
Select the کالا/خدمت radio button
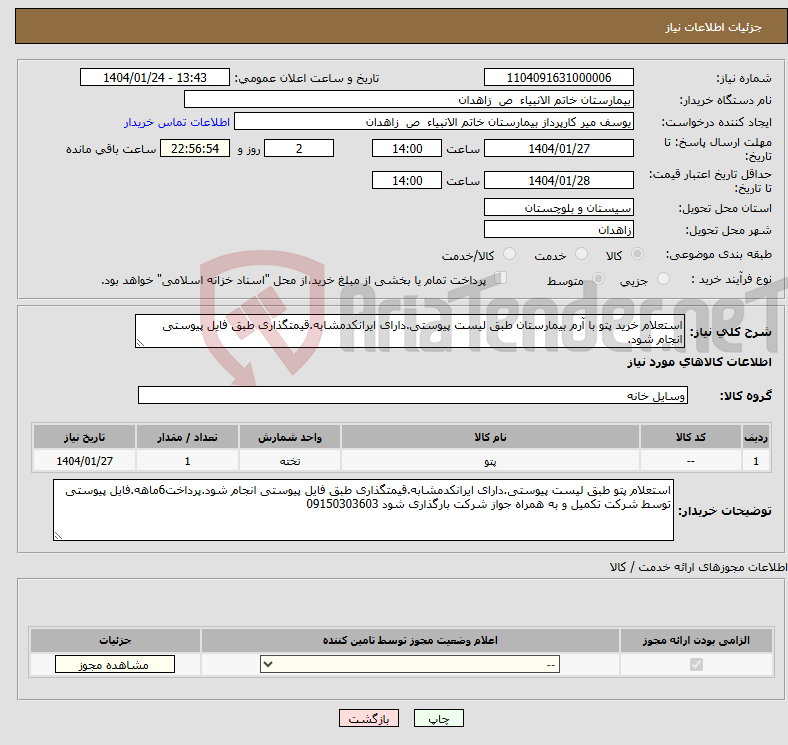coord(510,254)
